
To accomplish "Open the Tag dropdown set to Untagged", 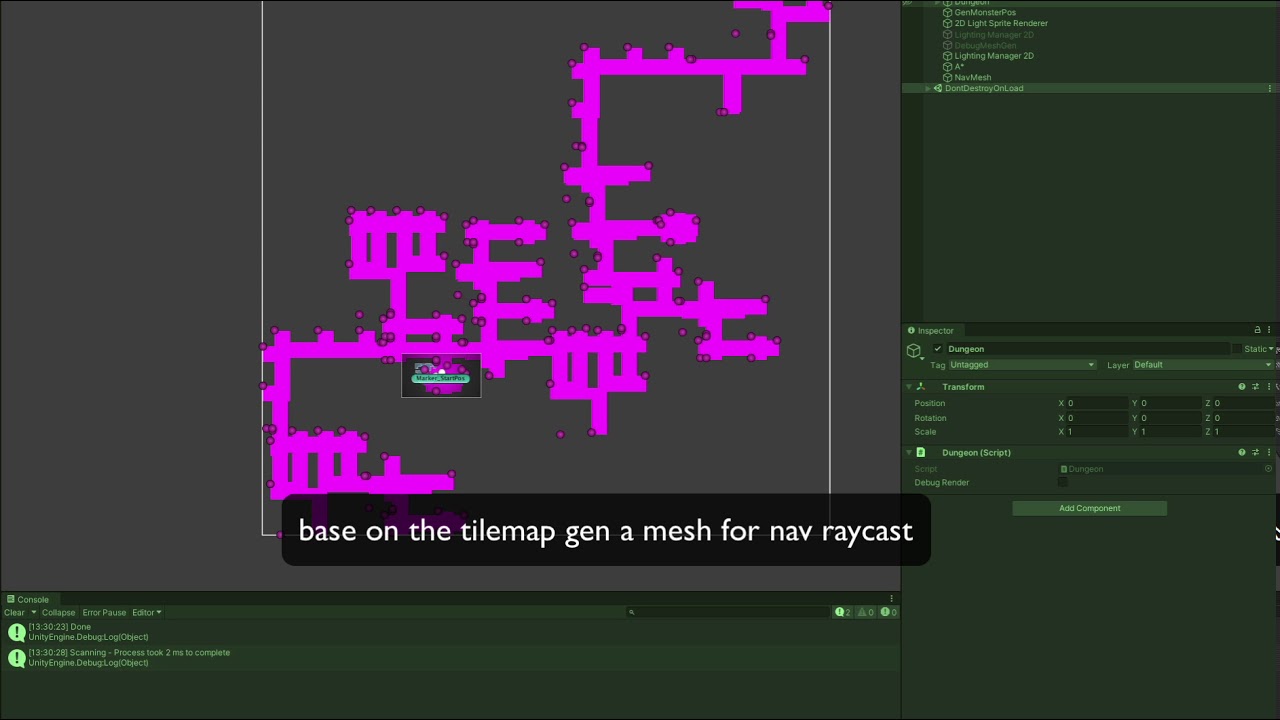I will coord(1022,365).
